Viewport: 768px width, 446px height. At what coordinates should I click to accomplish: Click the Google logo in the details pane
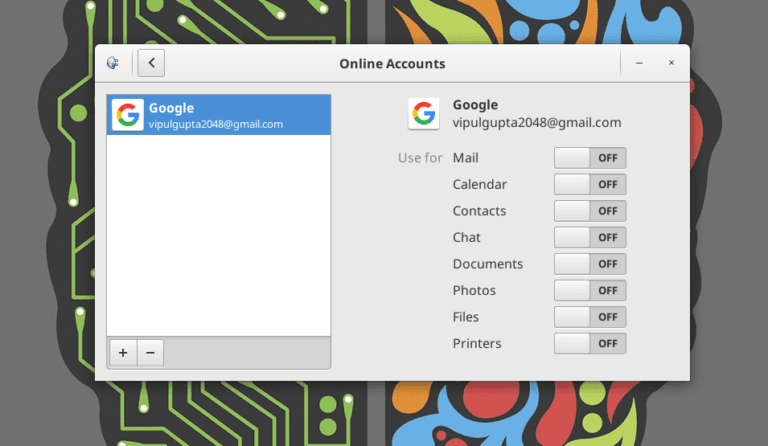click(424, 114)
